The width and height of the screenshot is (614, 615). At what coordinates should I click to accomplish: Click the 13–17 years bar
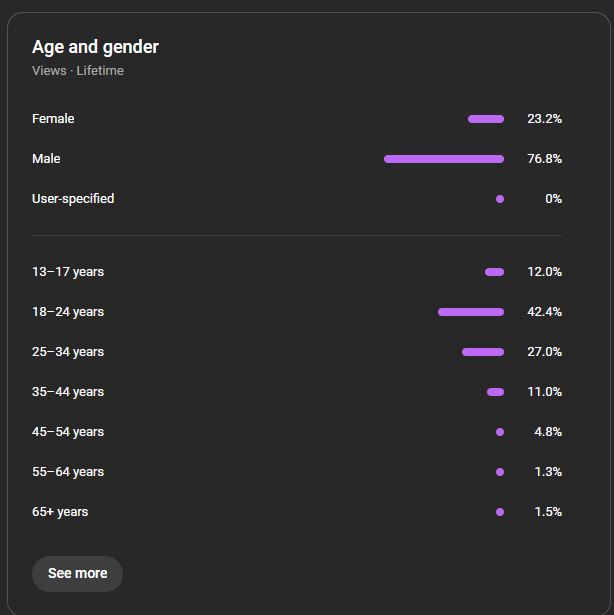click(494, 272)
